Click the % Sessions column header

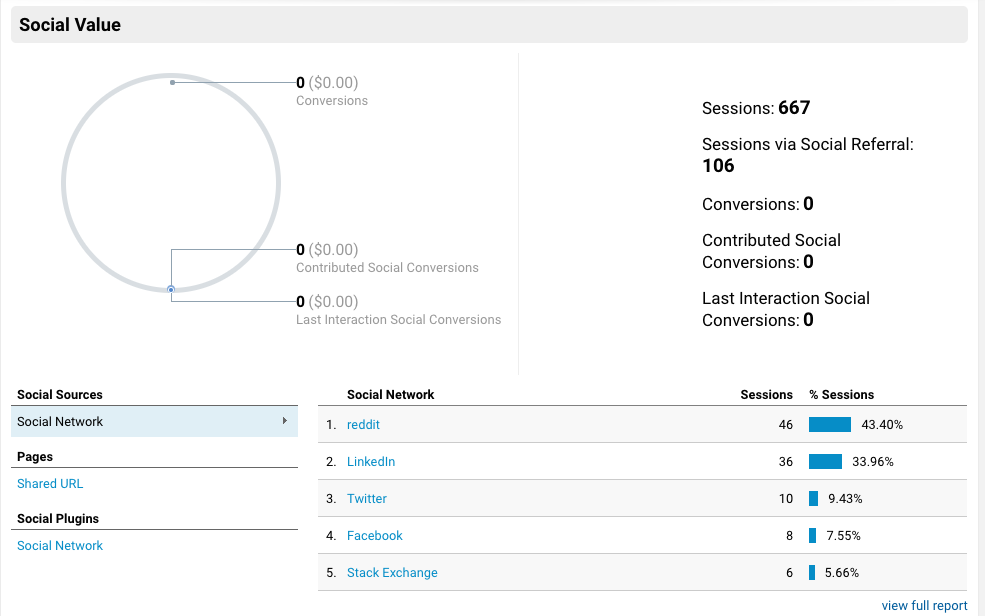[x=841, y=394]
